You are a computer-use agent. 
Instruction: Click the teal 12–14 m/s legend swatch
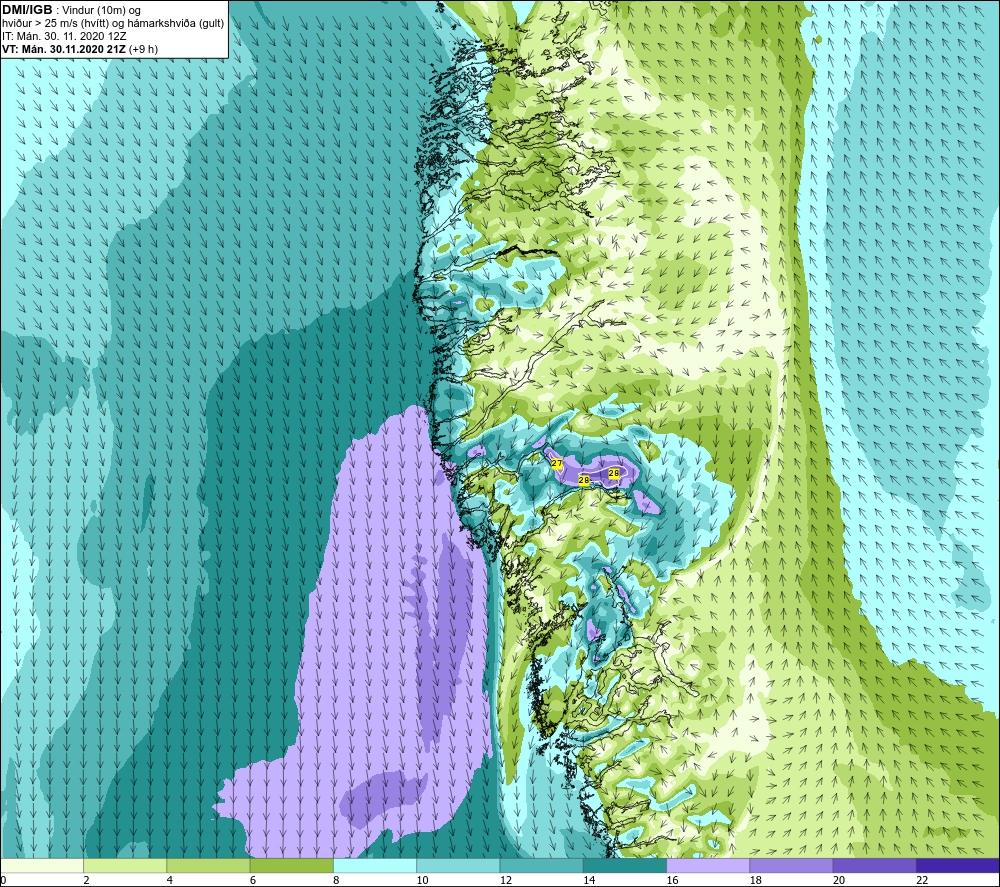tap(541, 865)
